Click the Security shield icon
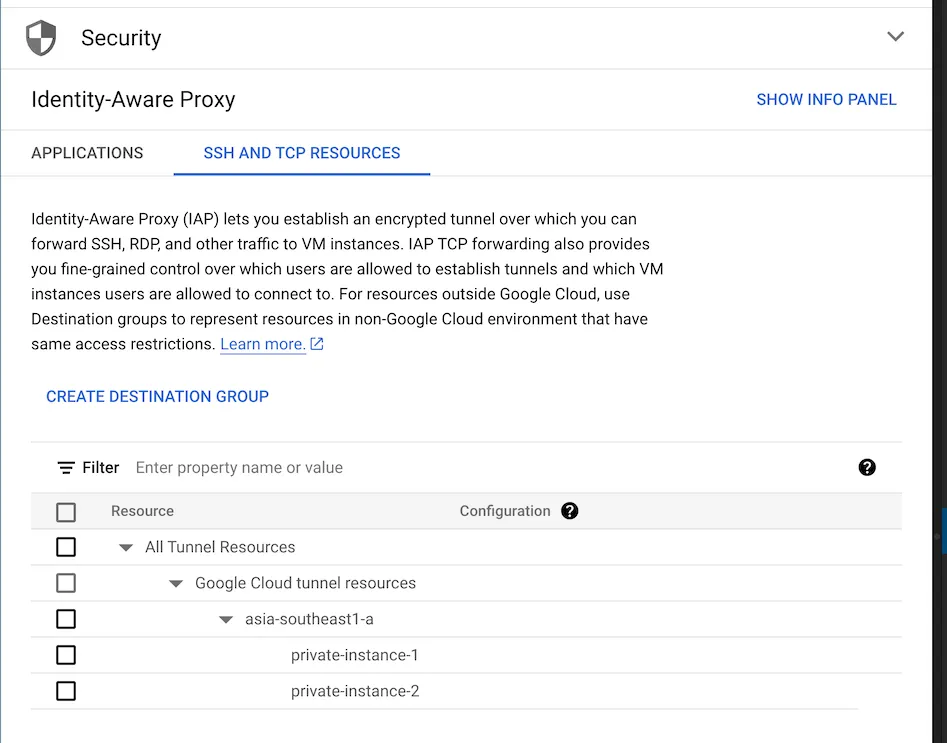Image resolution: width=947 pixels, height=743 pixels. point(41,36)
